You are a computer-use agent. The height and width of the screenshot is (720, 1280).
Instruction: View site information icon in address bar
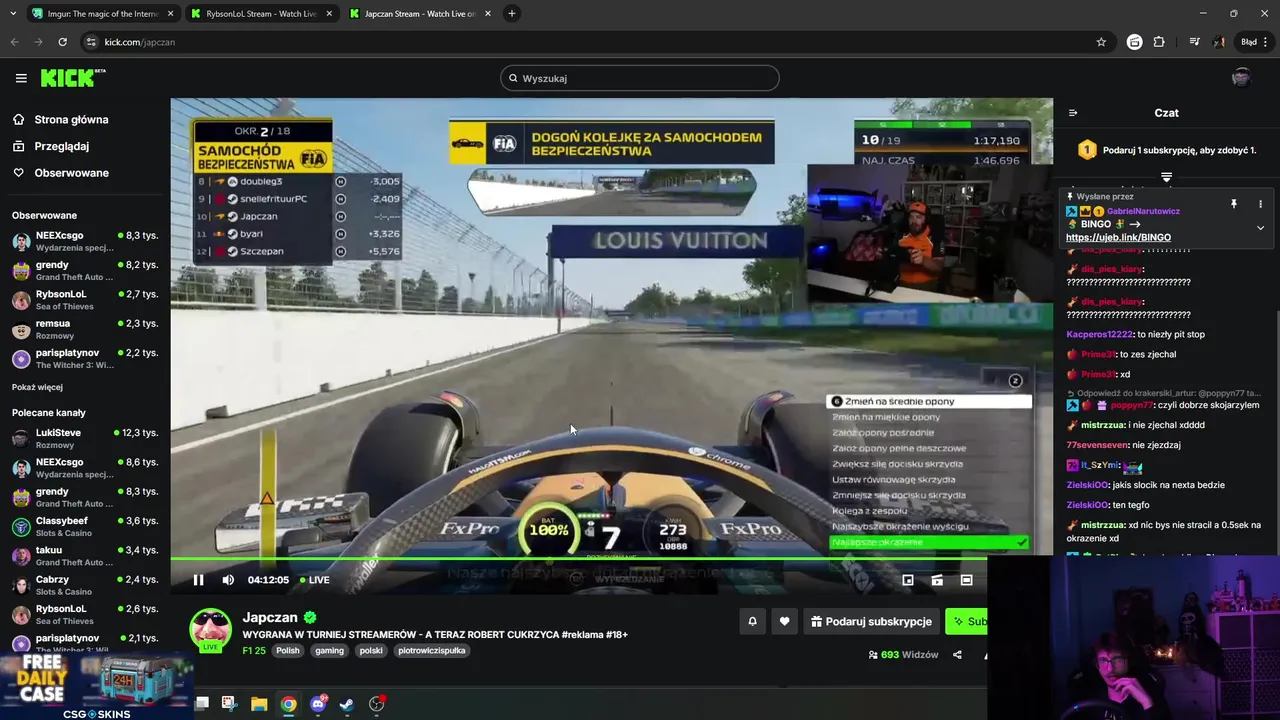click(90, 42)
